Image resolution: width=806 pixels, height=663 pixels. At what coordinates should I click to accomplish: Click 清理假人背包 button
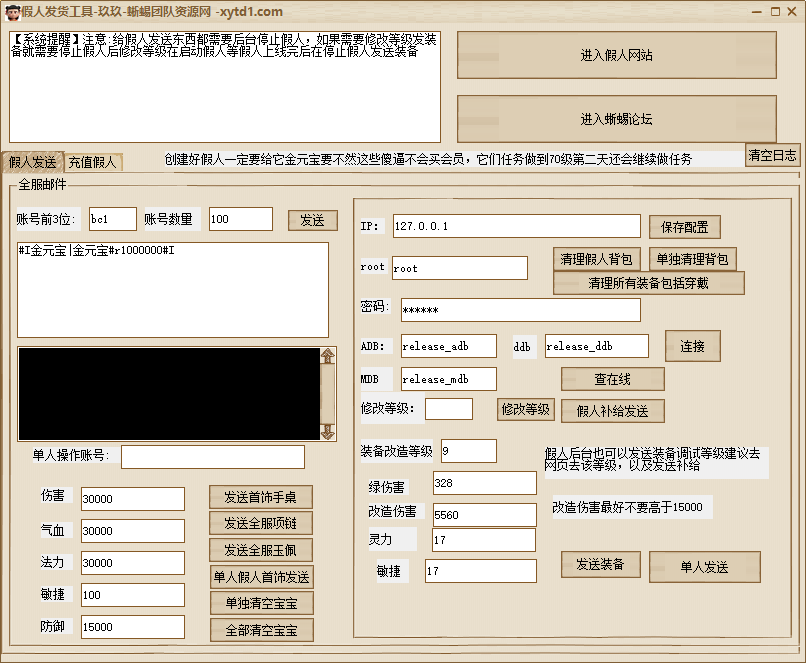point(597,259)
